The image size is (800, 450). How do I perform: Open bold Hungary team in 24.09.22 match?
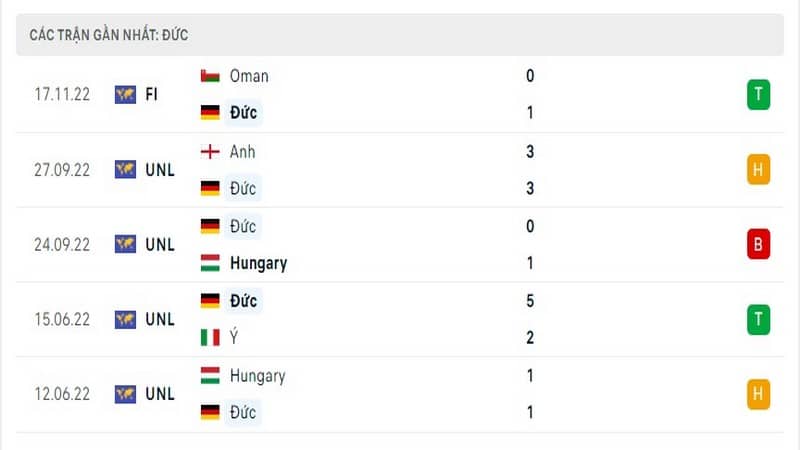pos(259,263)
